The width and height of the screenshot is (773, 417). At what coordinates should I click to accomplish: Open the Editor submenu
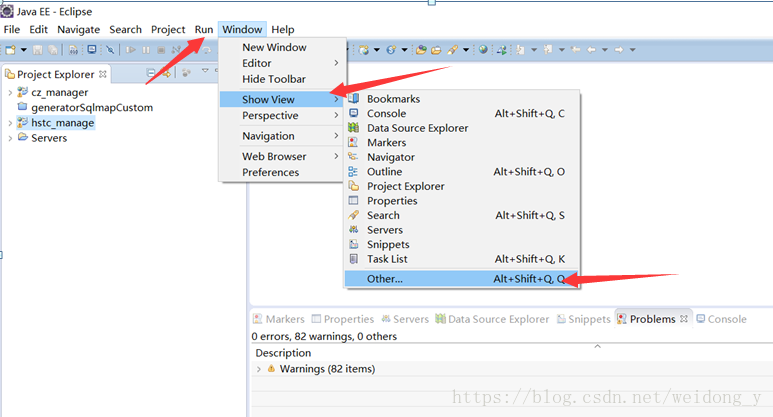(282, 63)
